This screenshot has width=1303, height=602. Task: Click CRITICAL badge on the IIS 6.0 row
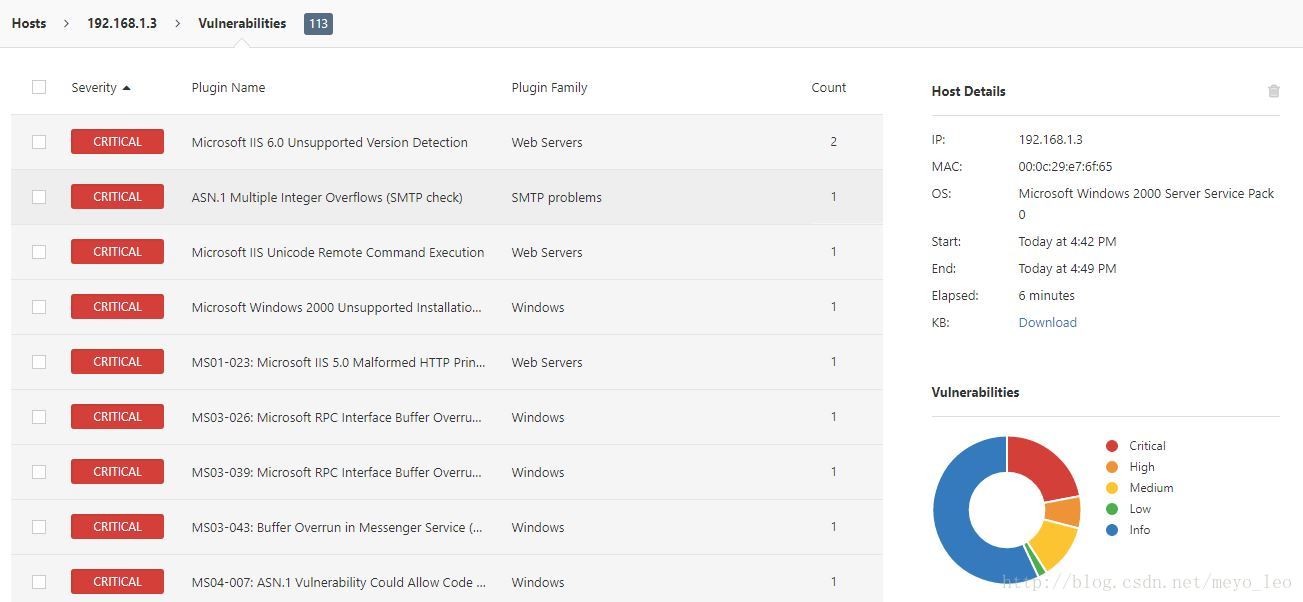point(117,142)
